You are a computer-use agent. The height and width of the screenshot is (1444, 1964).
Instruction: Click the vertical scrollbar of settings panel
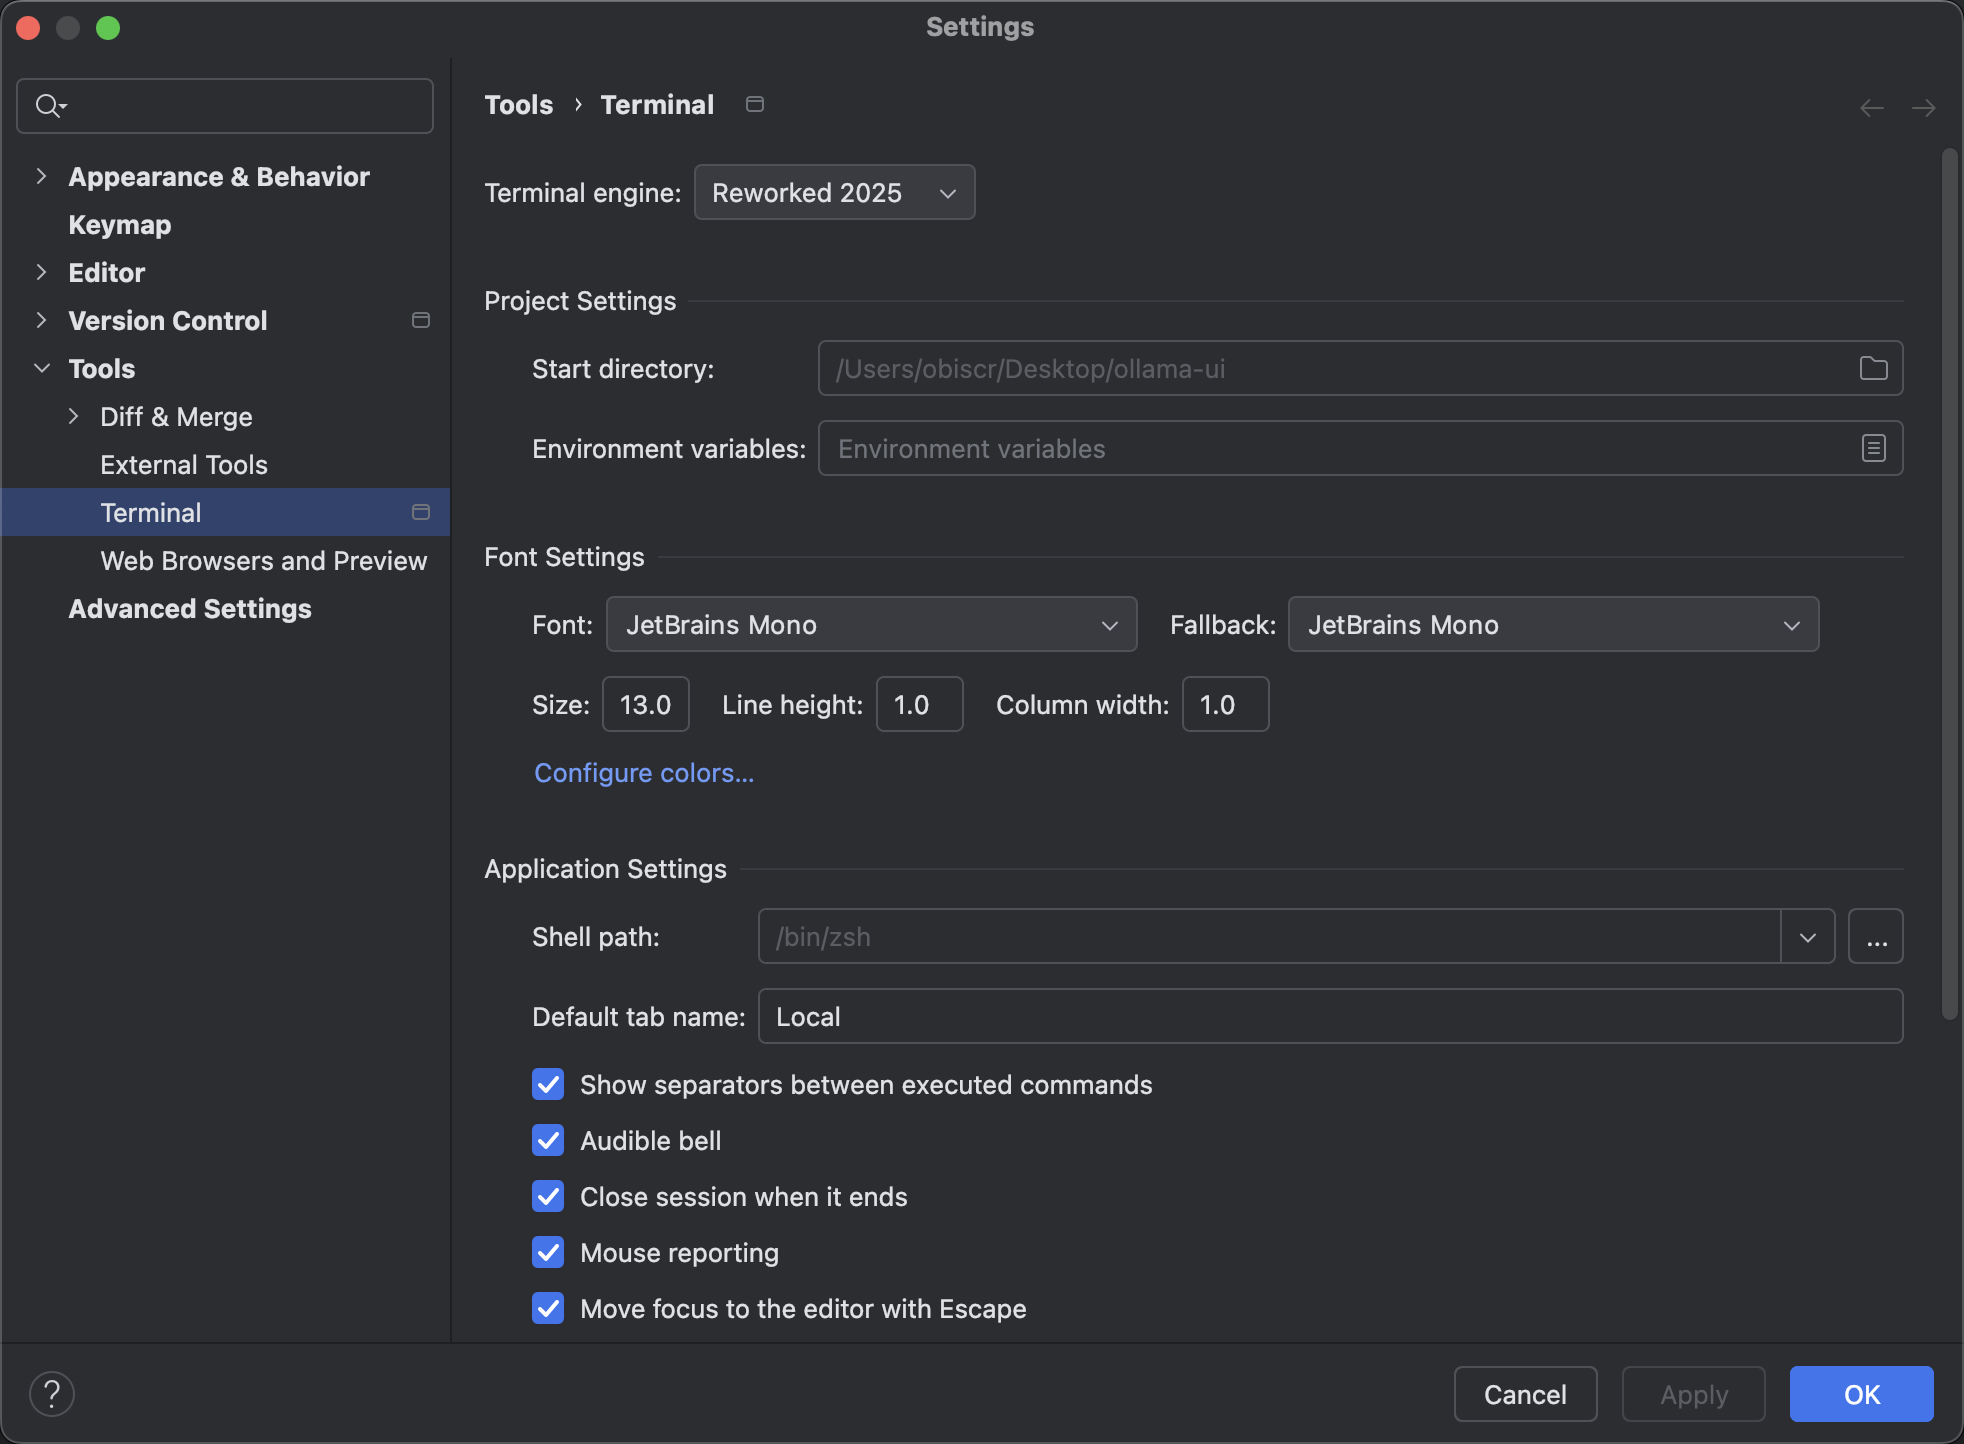[x=1949, y=584]
